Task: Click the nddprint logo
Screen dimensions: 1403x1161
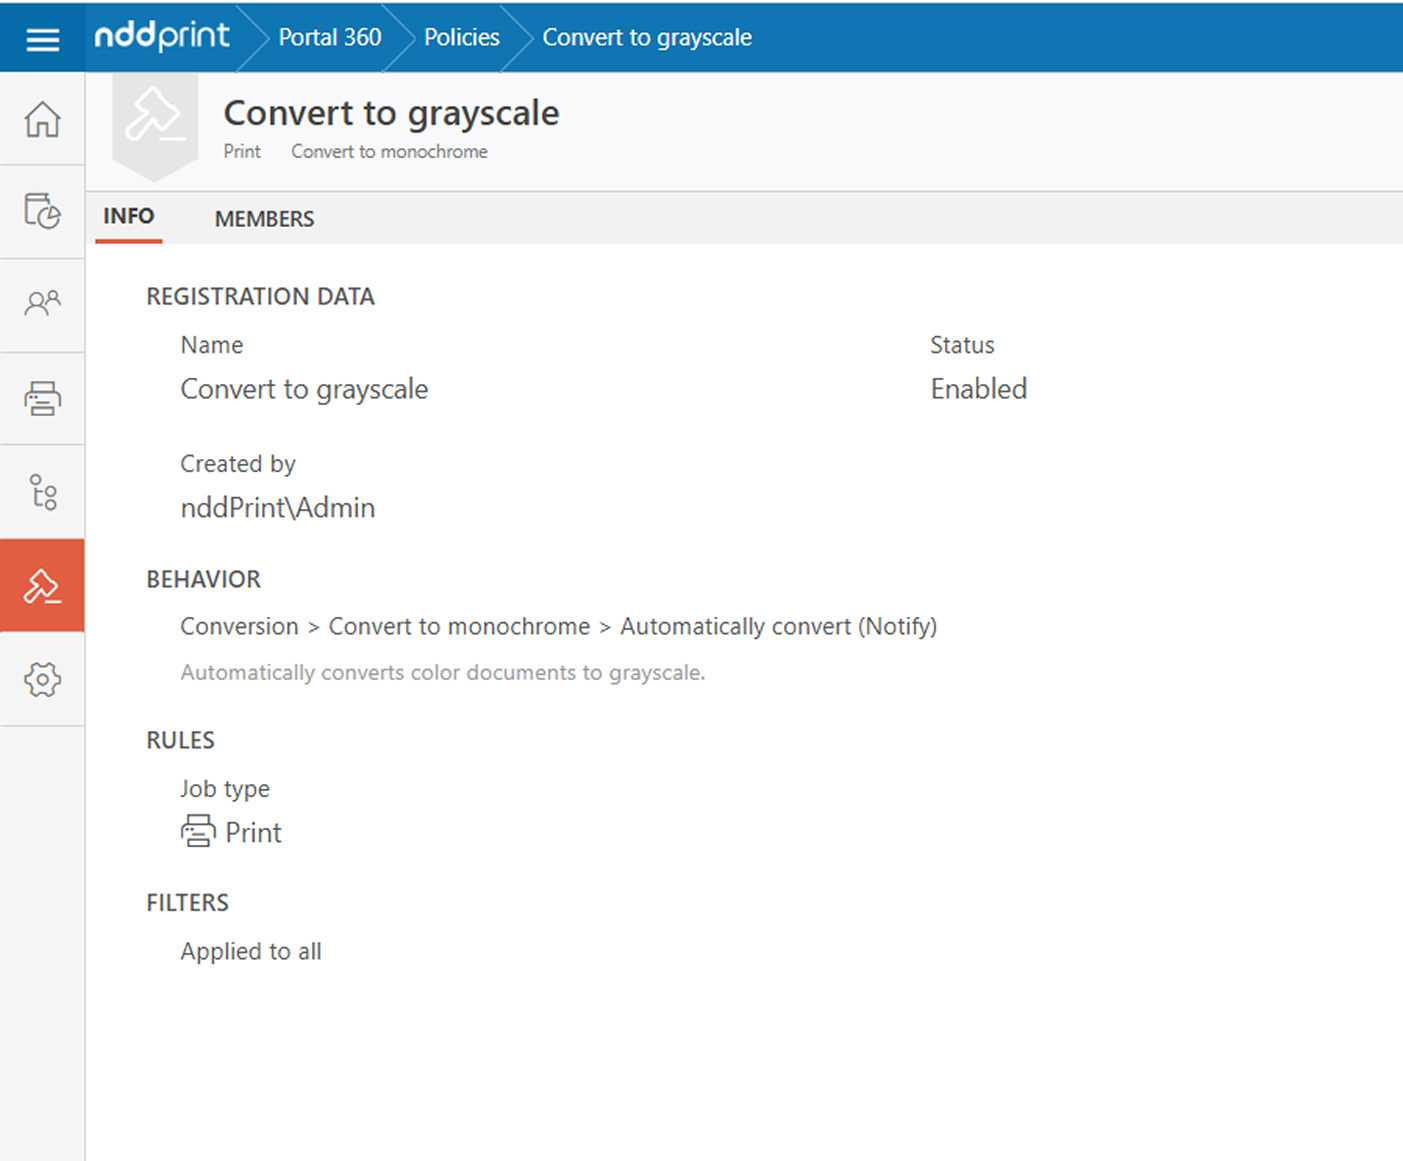Action: coord(162,37)
